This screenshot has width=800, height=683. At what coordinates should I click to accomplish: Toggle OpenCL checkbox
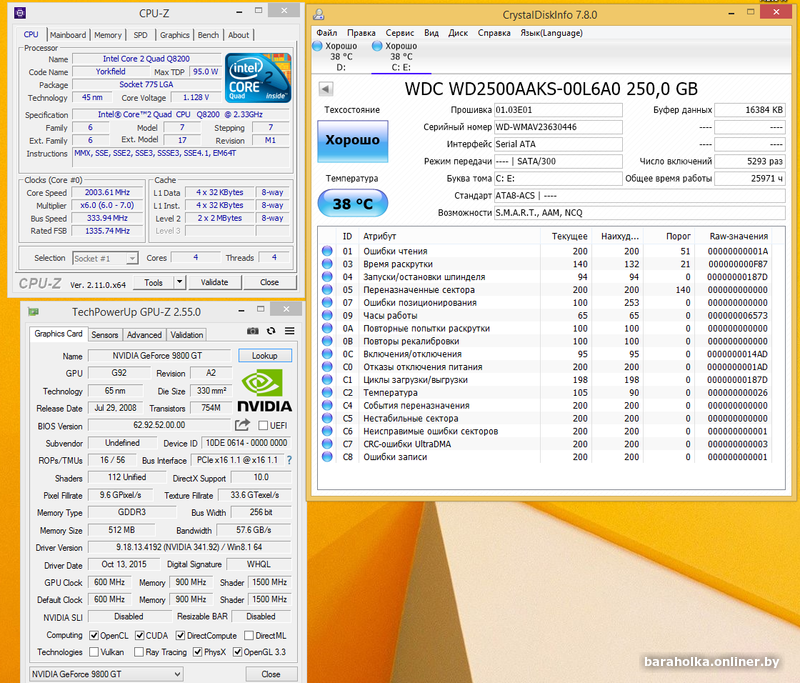pyautogui.click(x=94, y=636)
